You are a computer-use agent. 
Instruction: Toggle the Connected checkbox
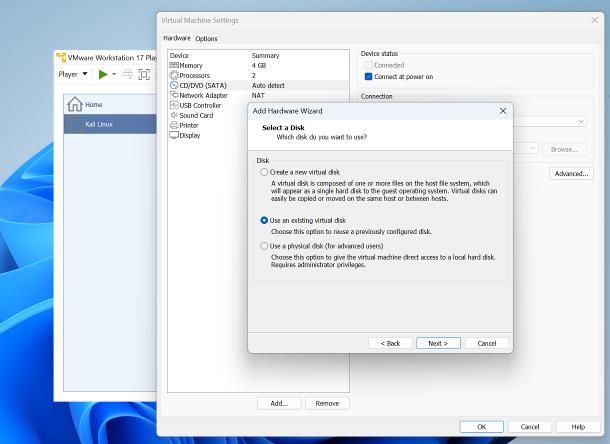coord(368,65)
